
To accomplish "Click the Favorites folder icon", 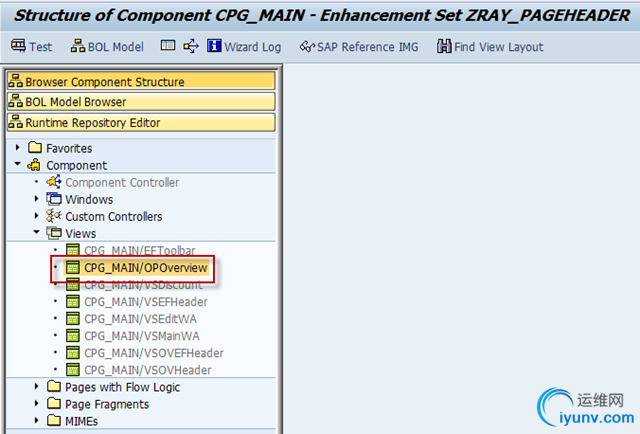I will [35, 147].
